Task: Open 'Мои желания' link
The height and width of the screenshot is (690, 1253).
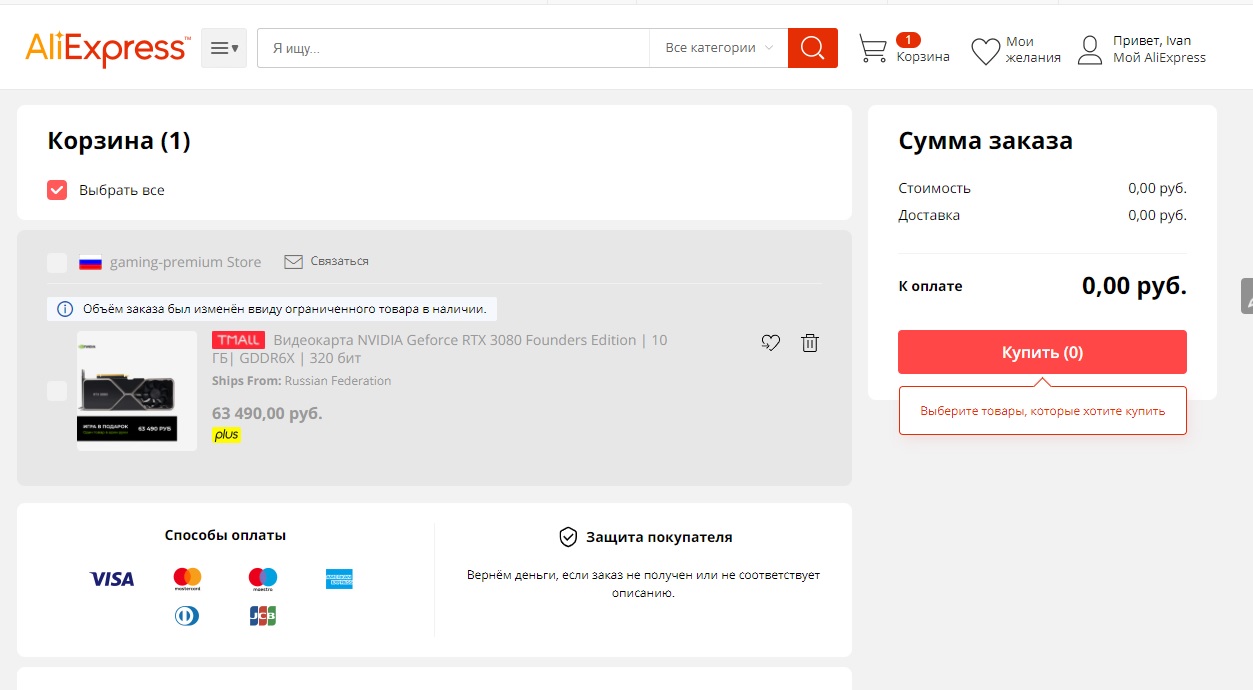Action: 1033,49
